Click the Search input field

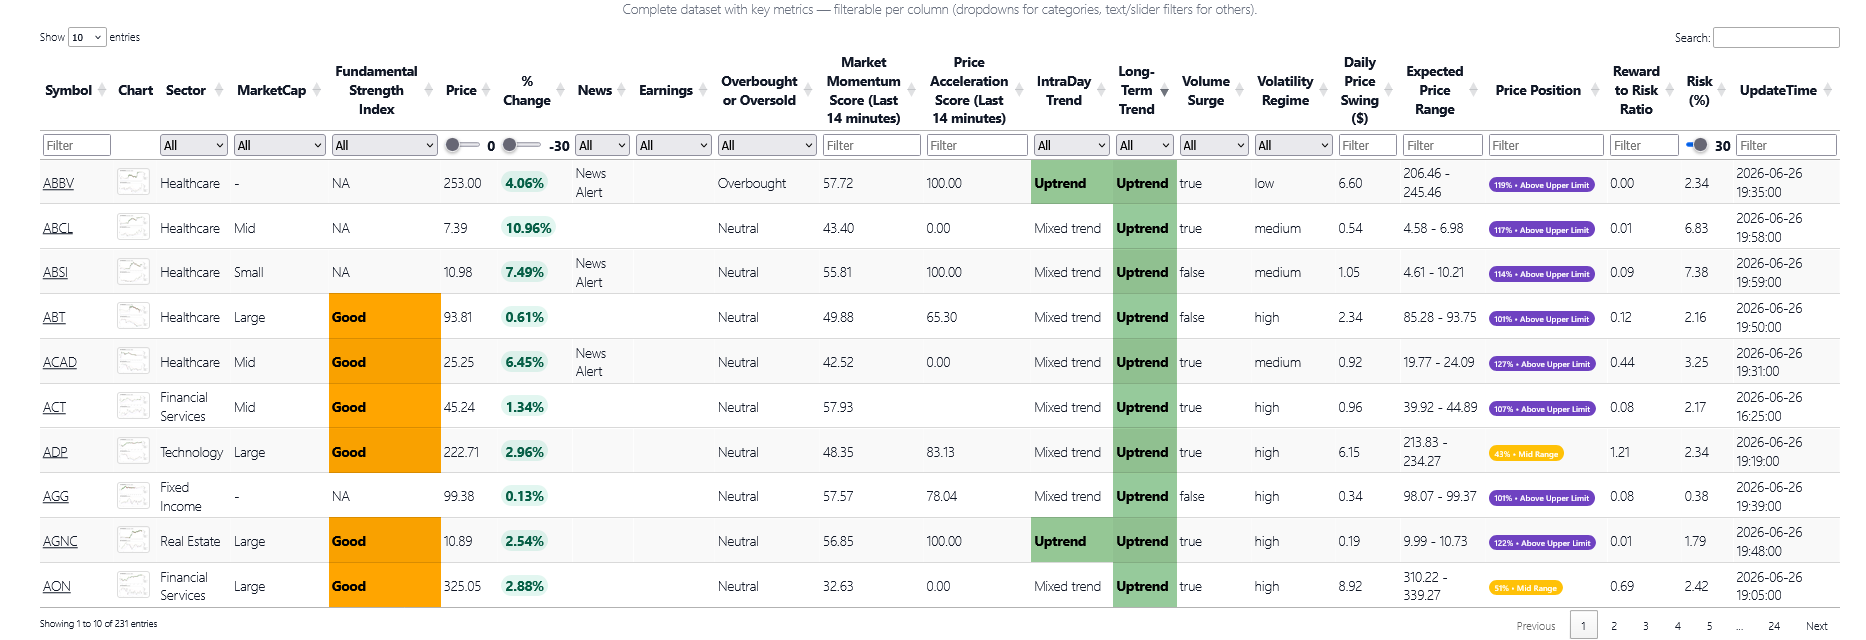pyautogui.click(x=1776, y=37)
